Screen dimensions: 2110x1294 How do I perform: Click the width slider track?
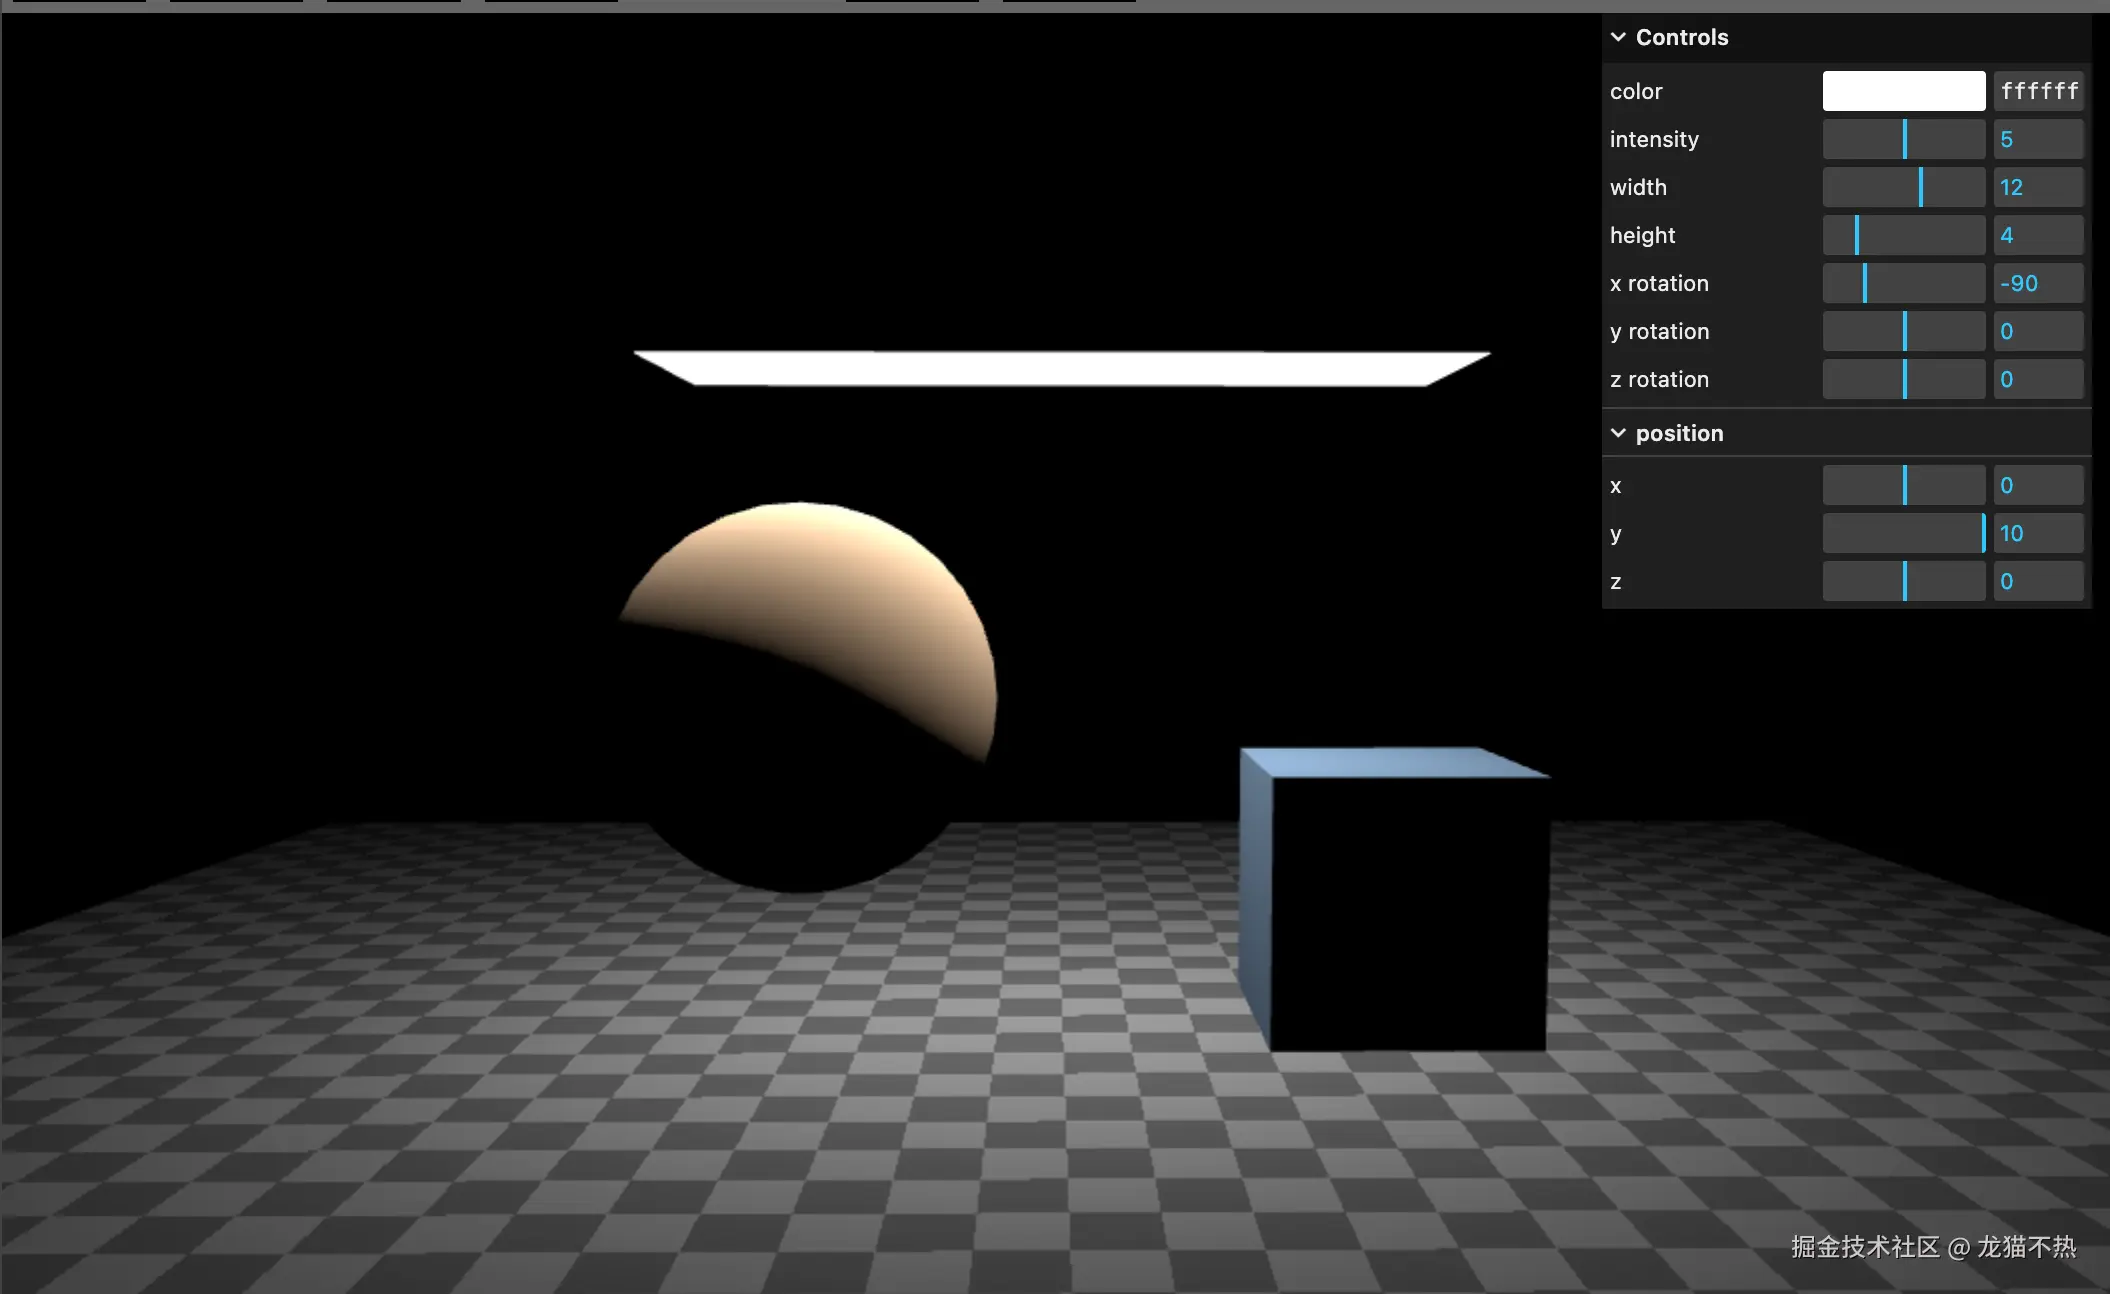click(1903, 187)
